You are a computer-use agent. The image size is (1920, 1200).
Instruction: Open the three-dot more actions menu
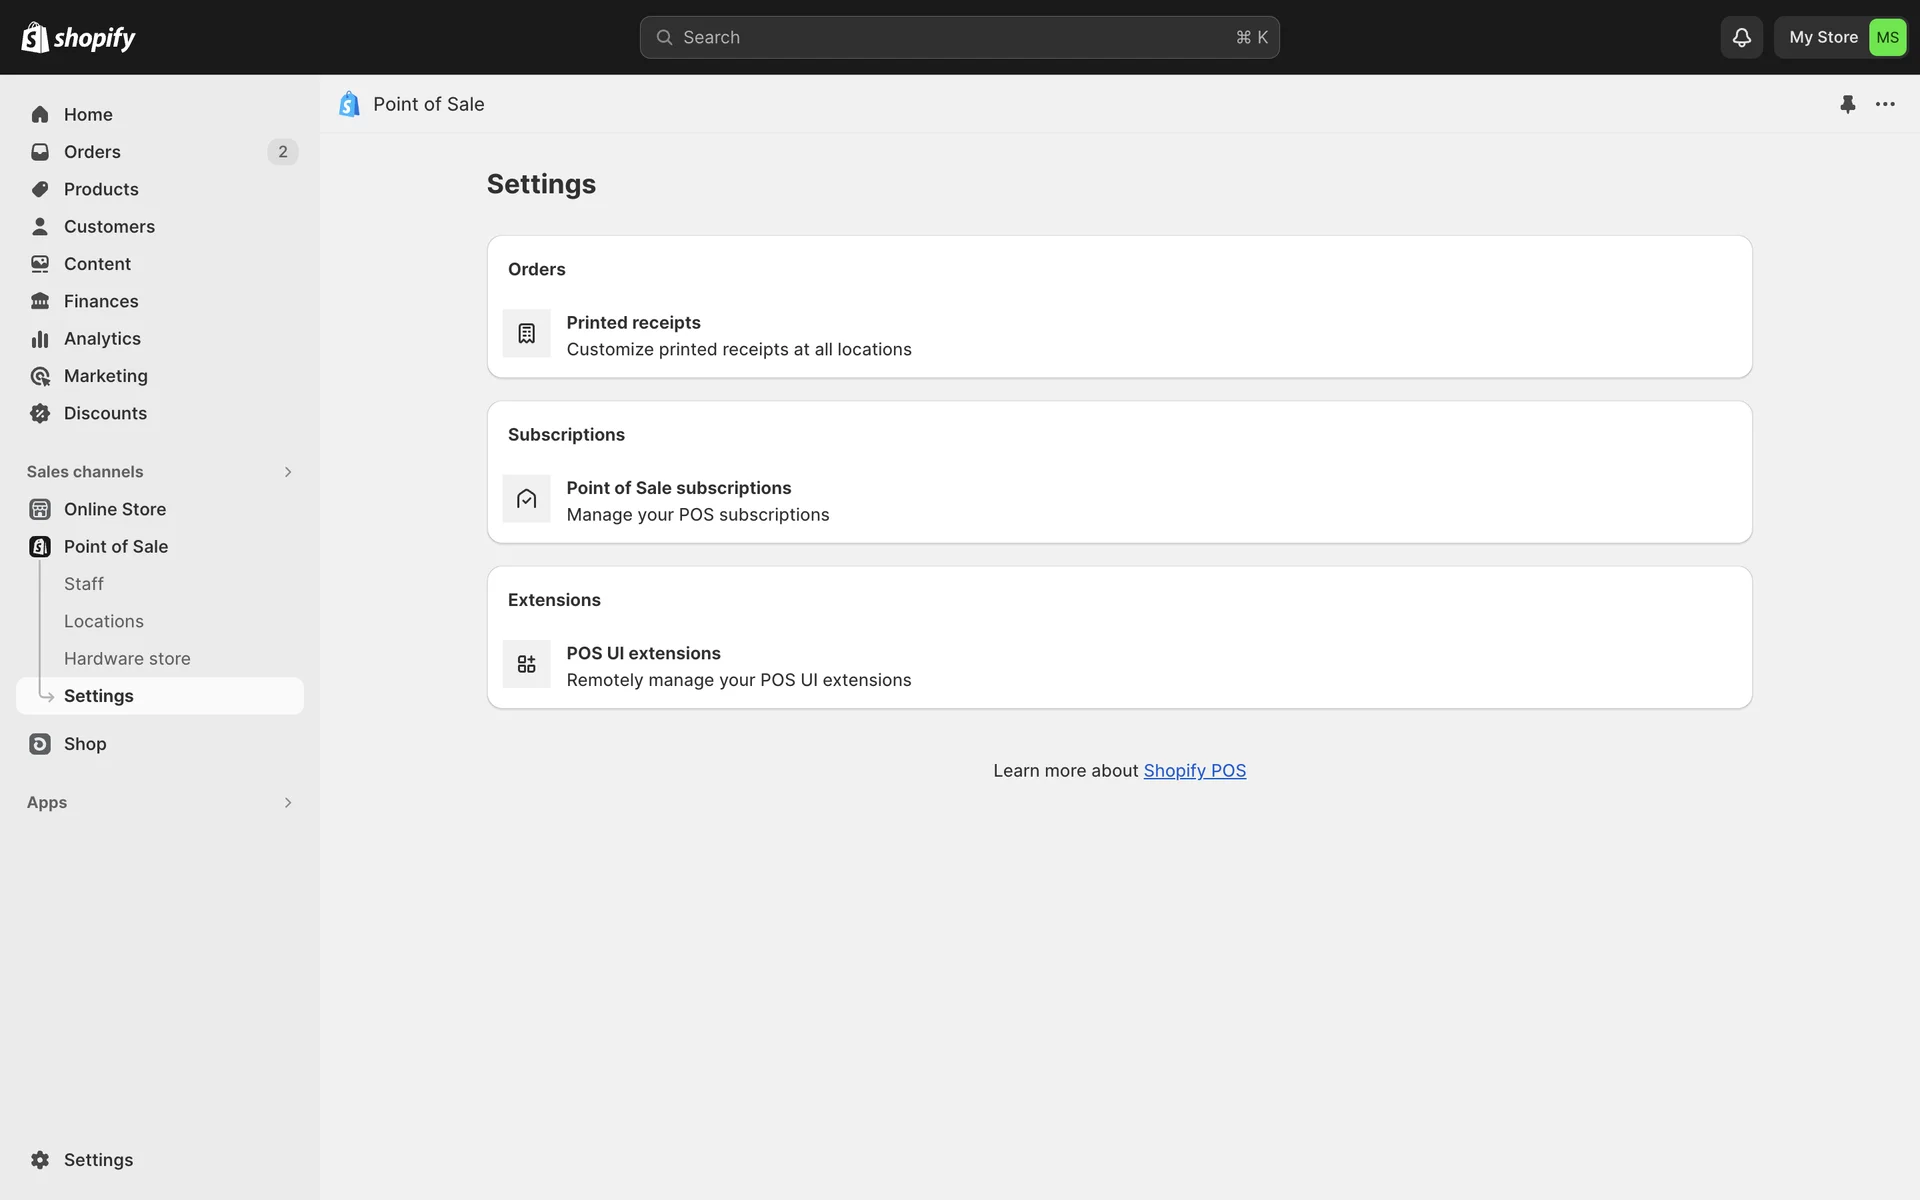click(x=1885, y=104)
